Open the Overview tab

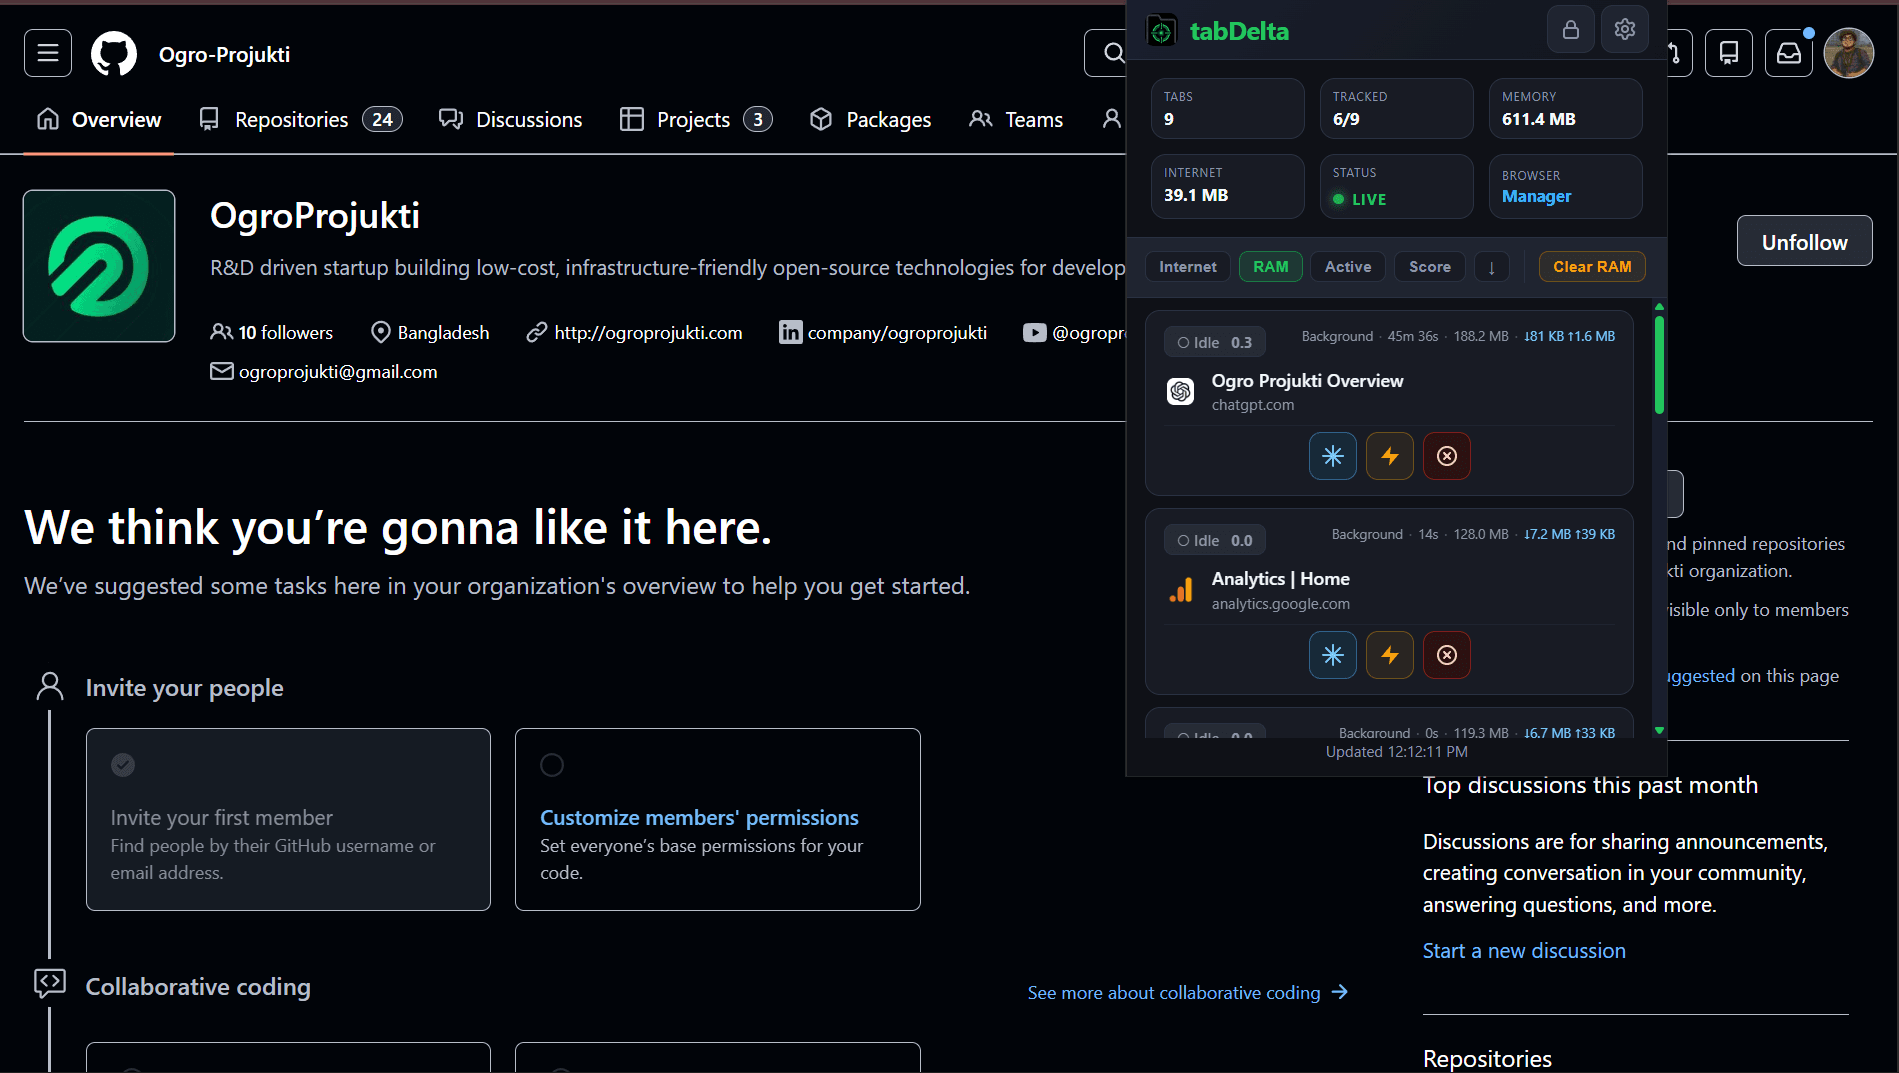(x=99, y=119)
